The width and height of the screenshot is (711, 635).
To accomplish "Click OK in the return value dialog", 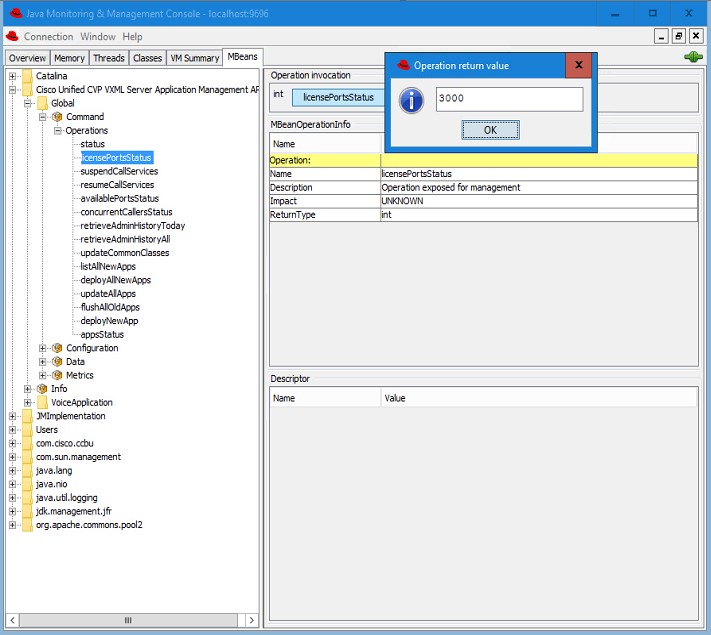I will click(490, 130).
